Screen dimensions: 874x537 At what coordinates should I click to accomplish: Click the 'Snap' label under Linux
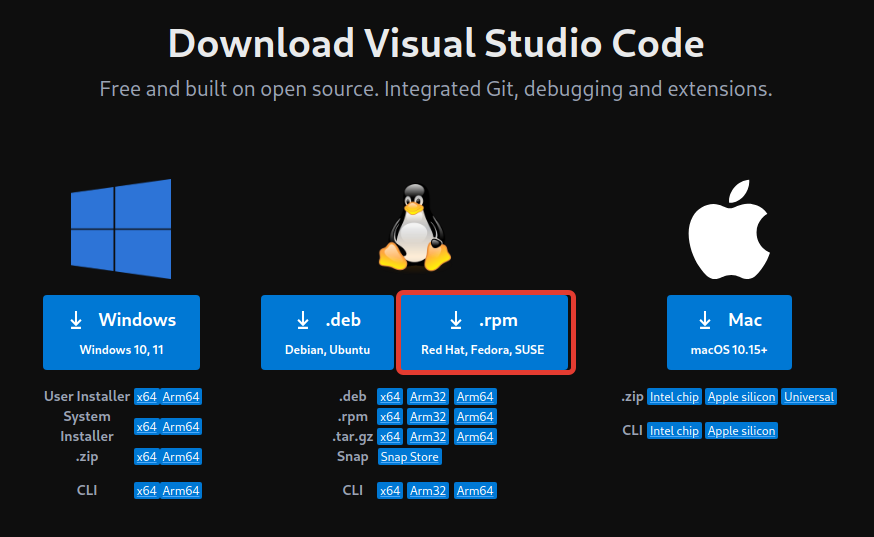352,457
